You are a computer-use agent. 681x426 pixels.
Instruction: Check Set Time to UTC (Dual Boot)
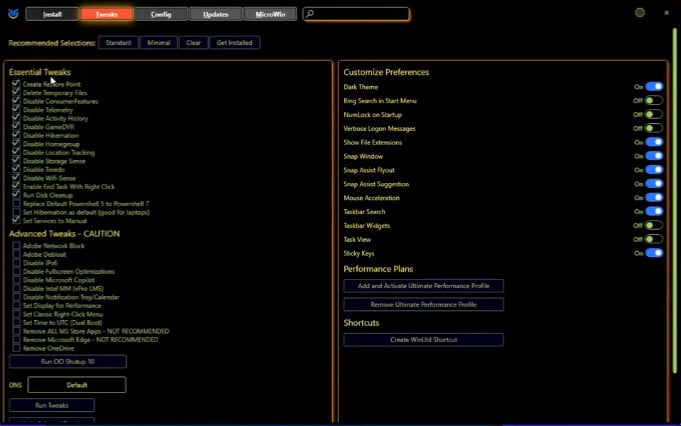click(x=16, y=322)
